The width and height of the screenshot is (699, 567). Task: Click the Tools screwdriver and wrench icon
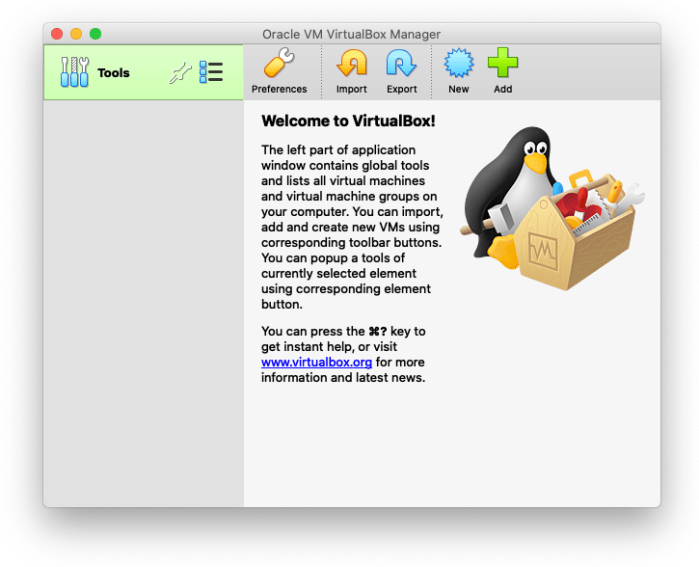click(75, 72)
